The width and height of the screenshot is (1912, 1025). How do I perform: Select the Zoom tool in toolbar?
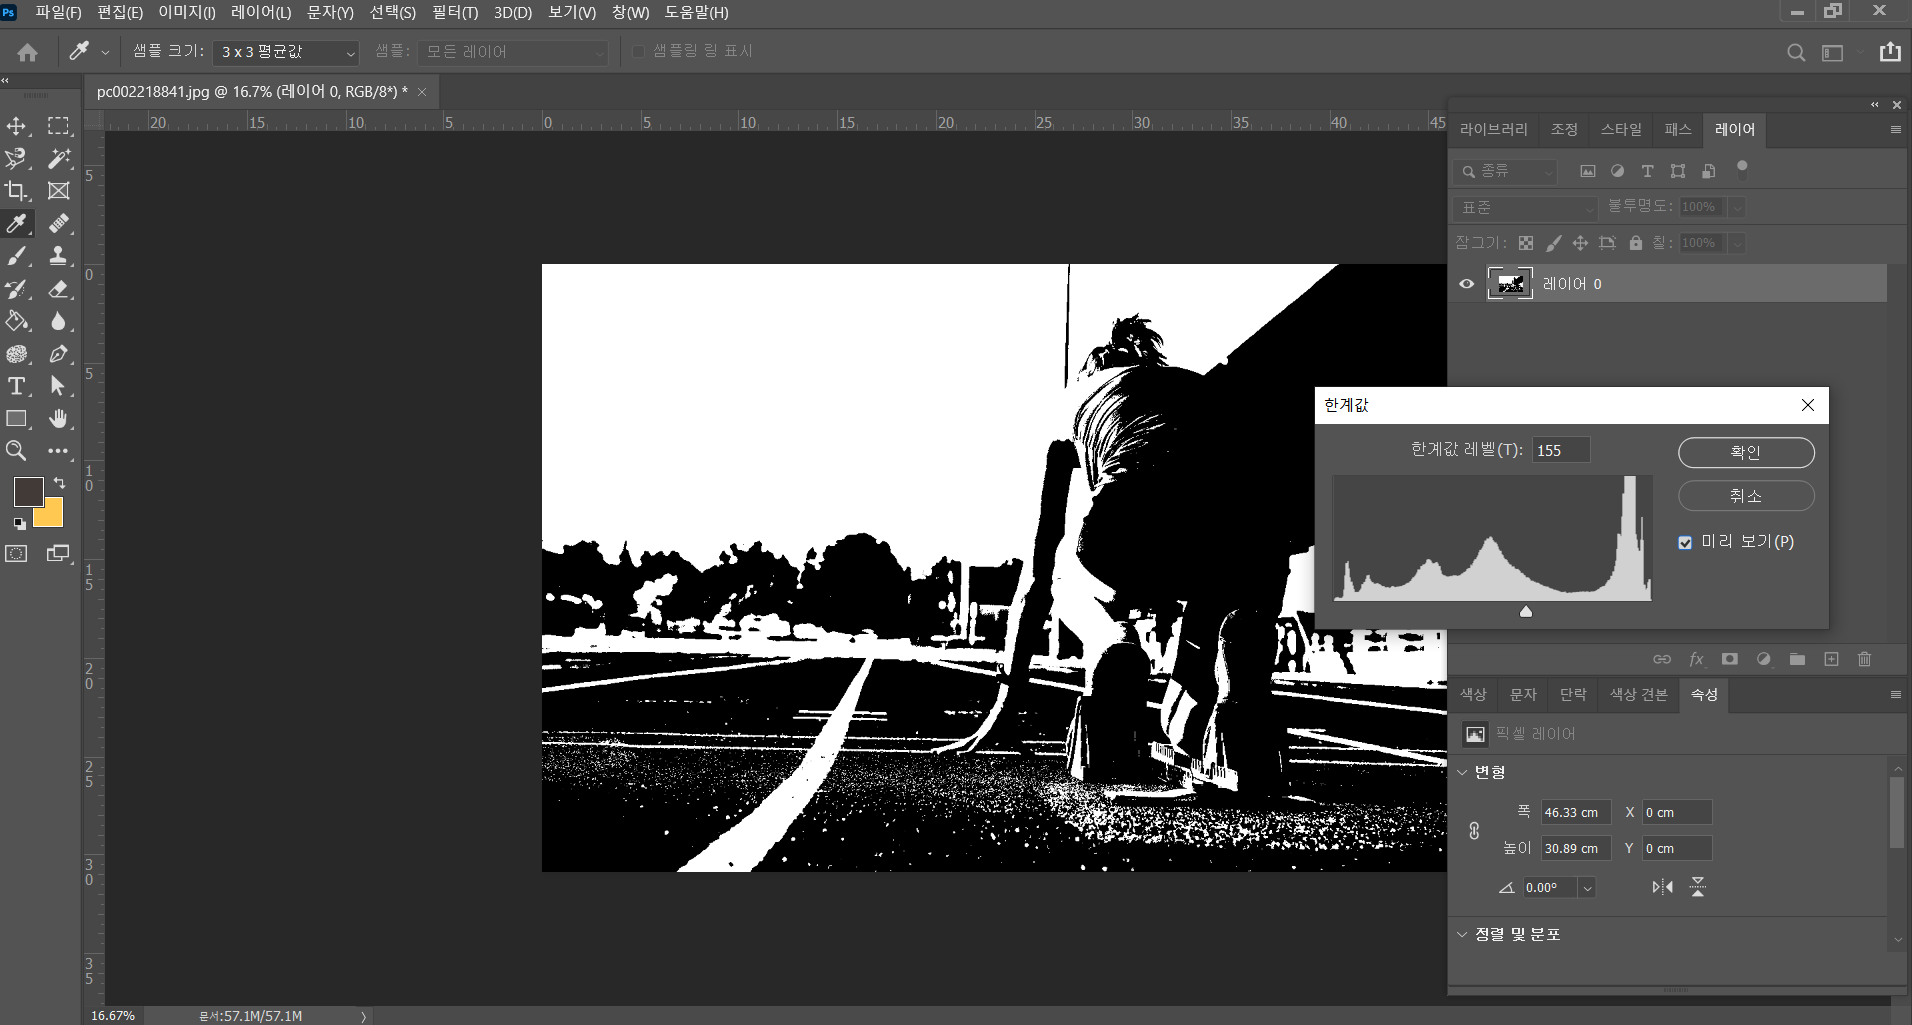click(17, 451)
